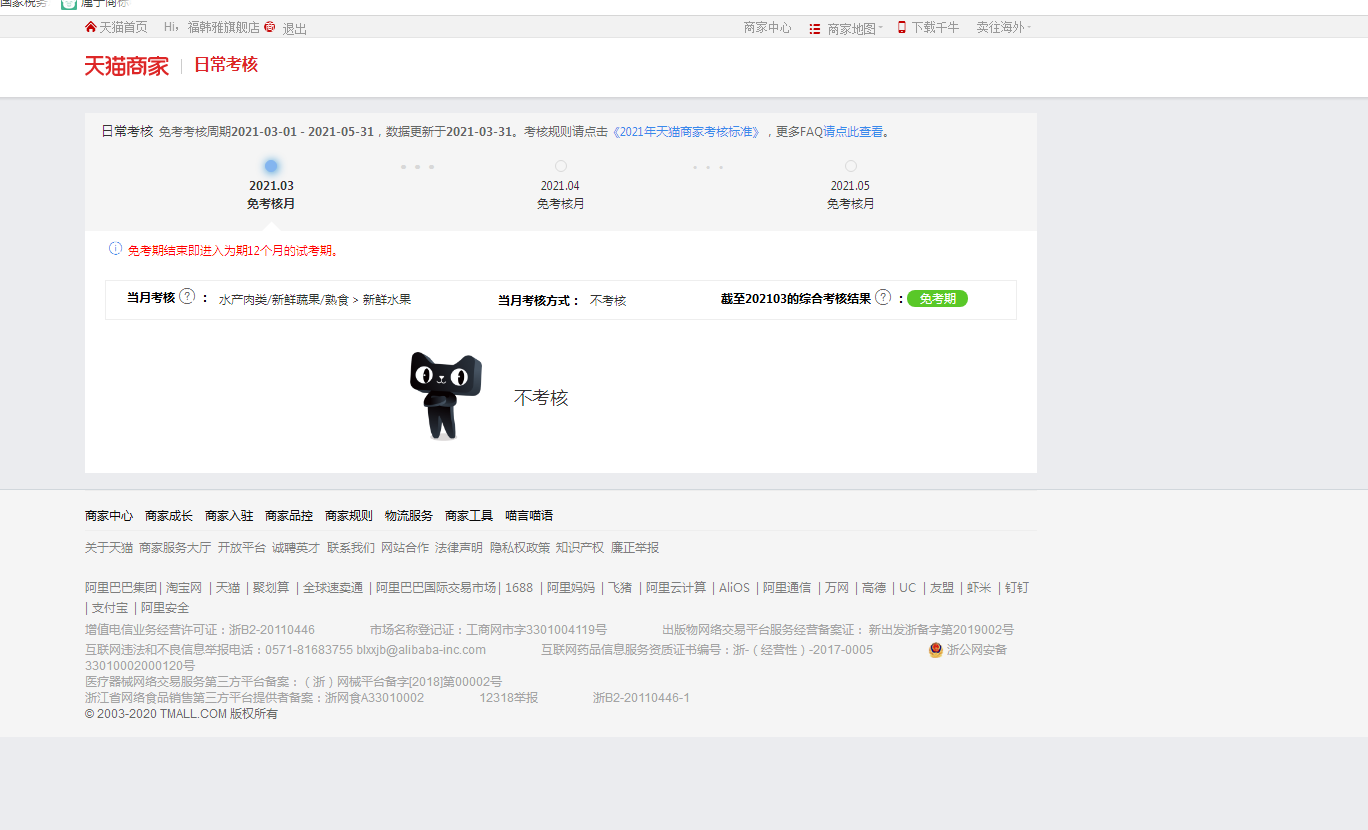Screen dimensions: 1368x830
Task: Click the 增值电信业务经营许可证 浙B2-20110446 text
Action: [200, 630]
